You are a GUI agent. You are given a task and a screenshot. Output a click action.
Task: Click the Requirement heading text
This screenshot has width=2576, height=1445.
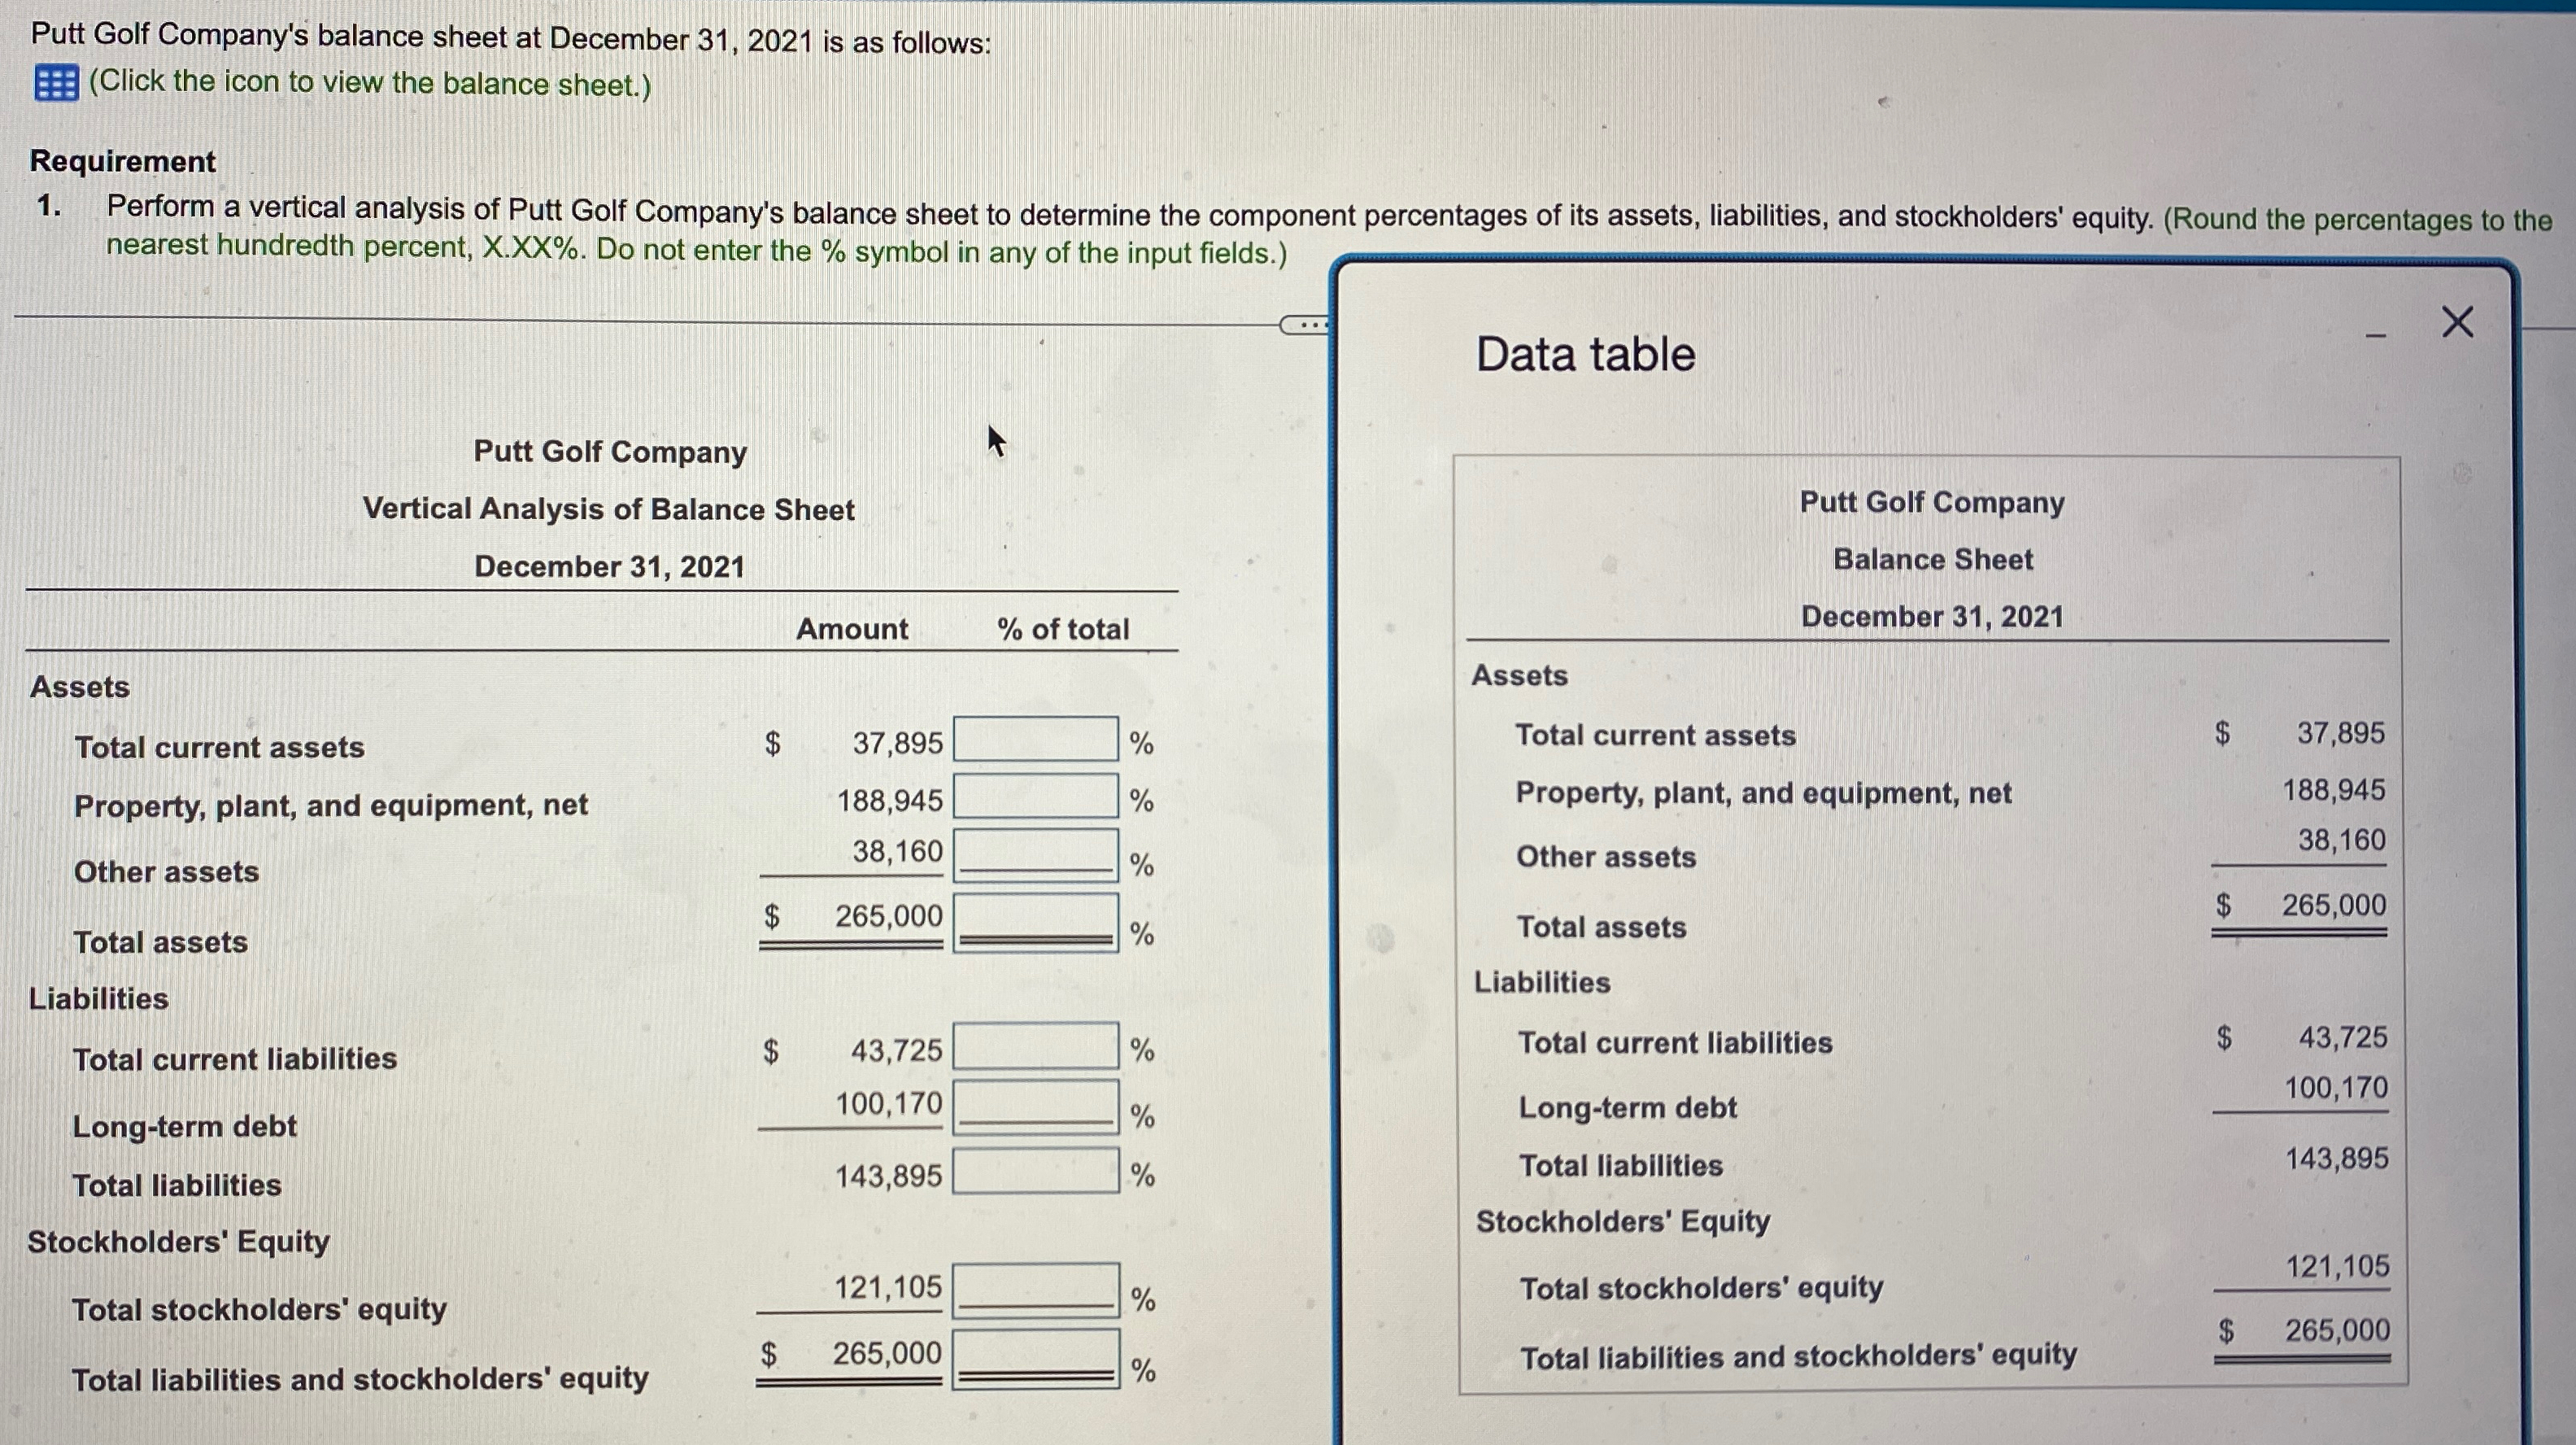click(123, 161)
